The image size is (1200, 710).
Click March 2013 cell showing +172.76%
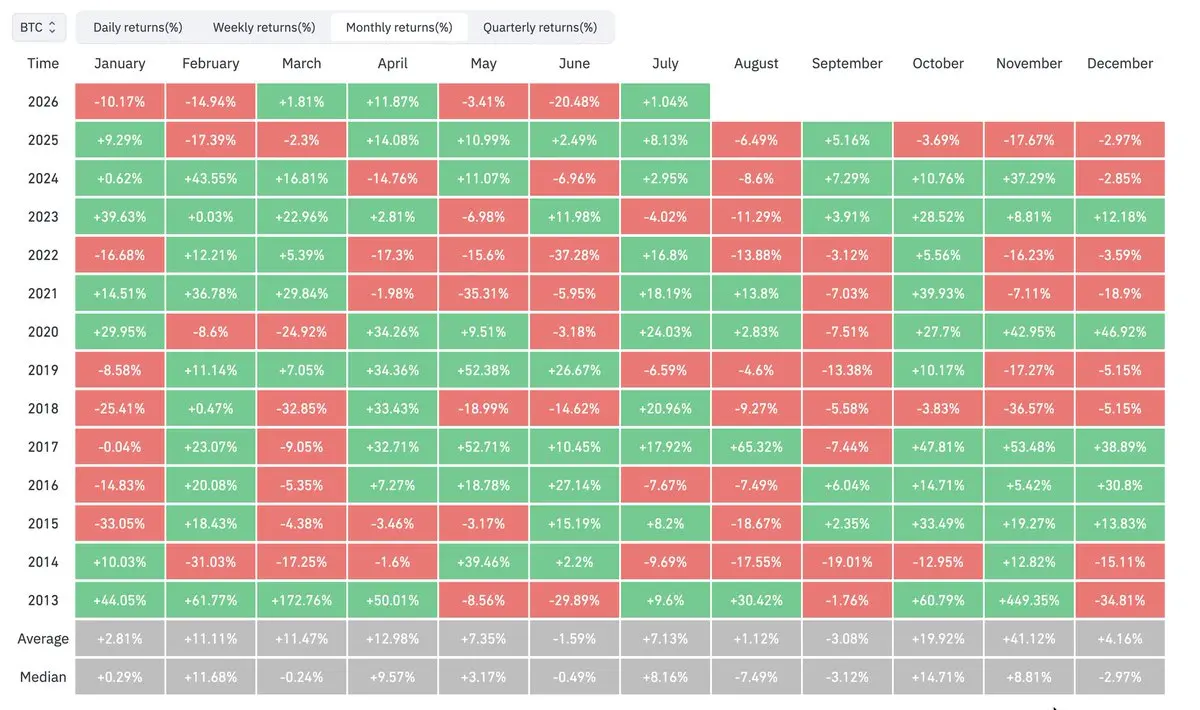[302, 601]
